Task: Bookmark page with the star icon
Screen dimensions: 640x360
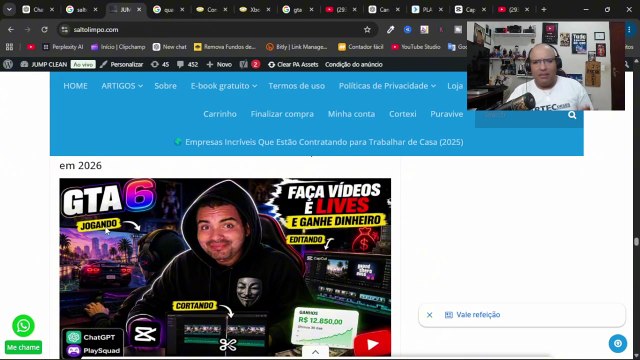Action: [x=367, y=30]
